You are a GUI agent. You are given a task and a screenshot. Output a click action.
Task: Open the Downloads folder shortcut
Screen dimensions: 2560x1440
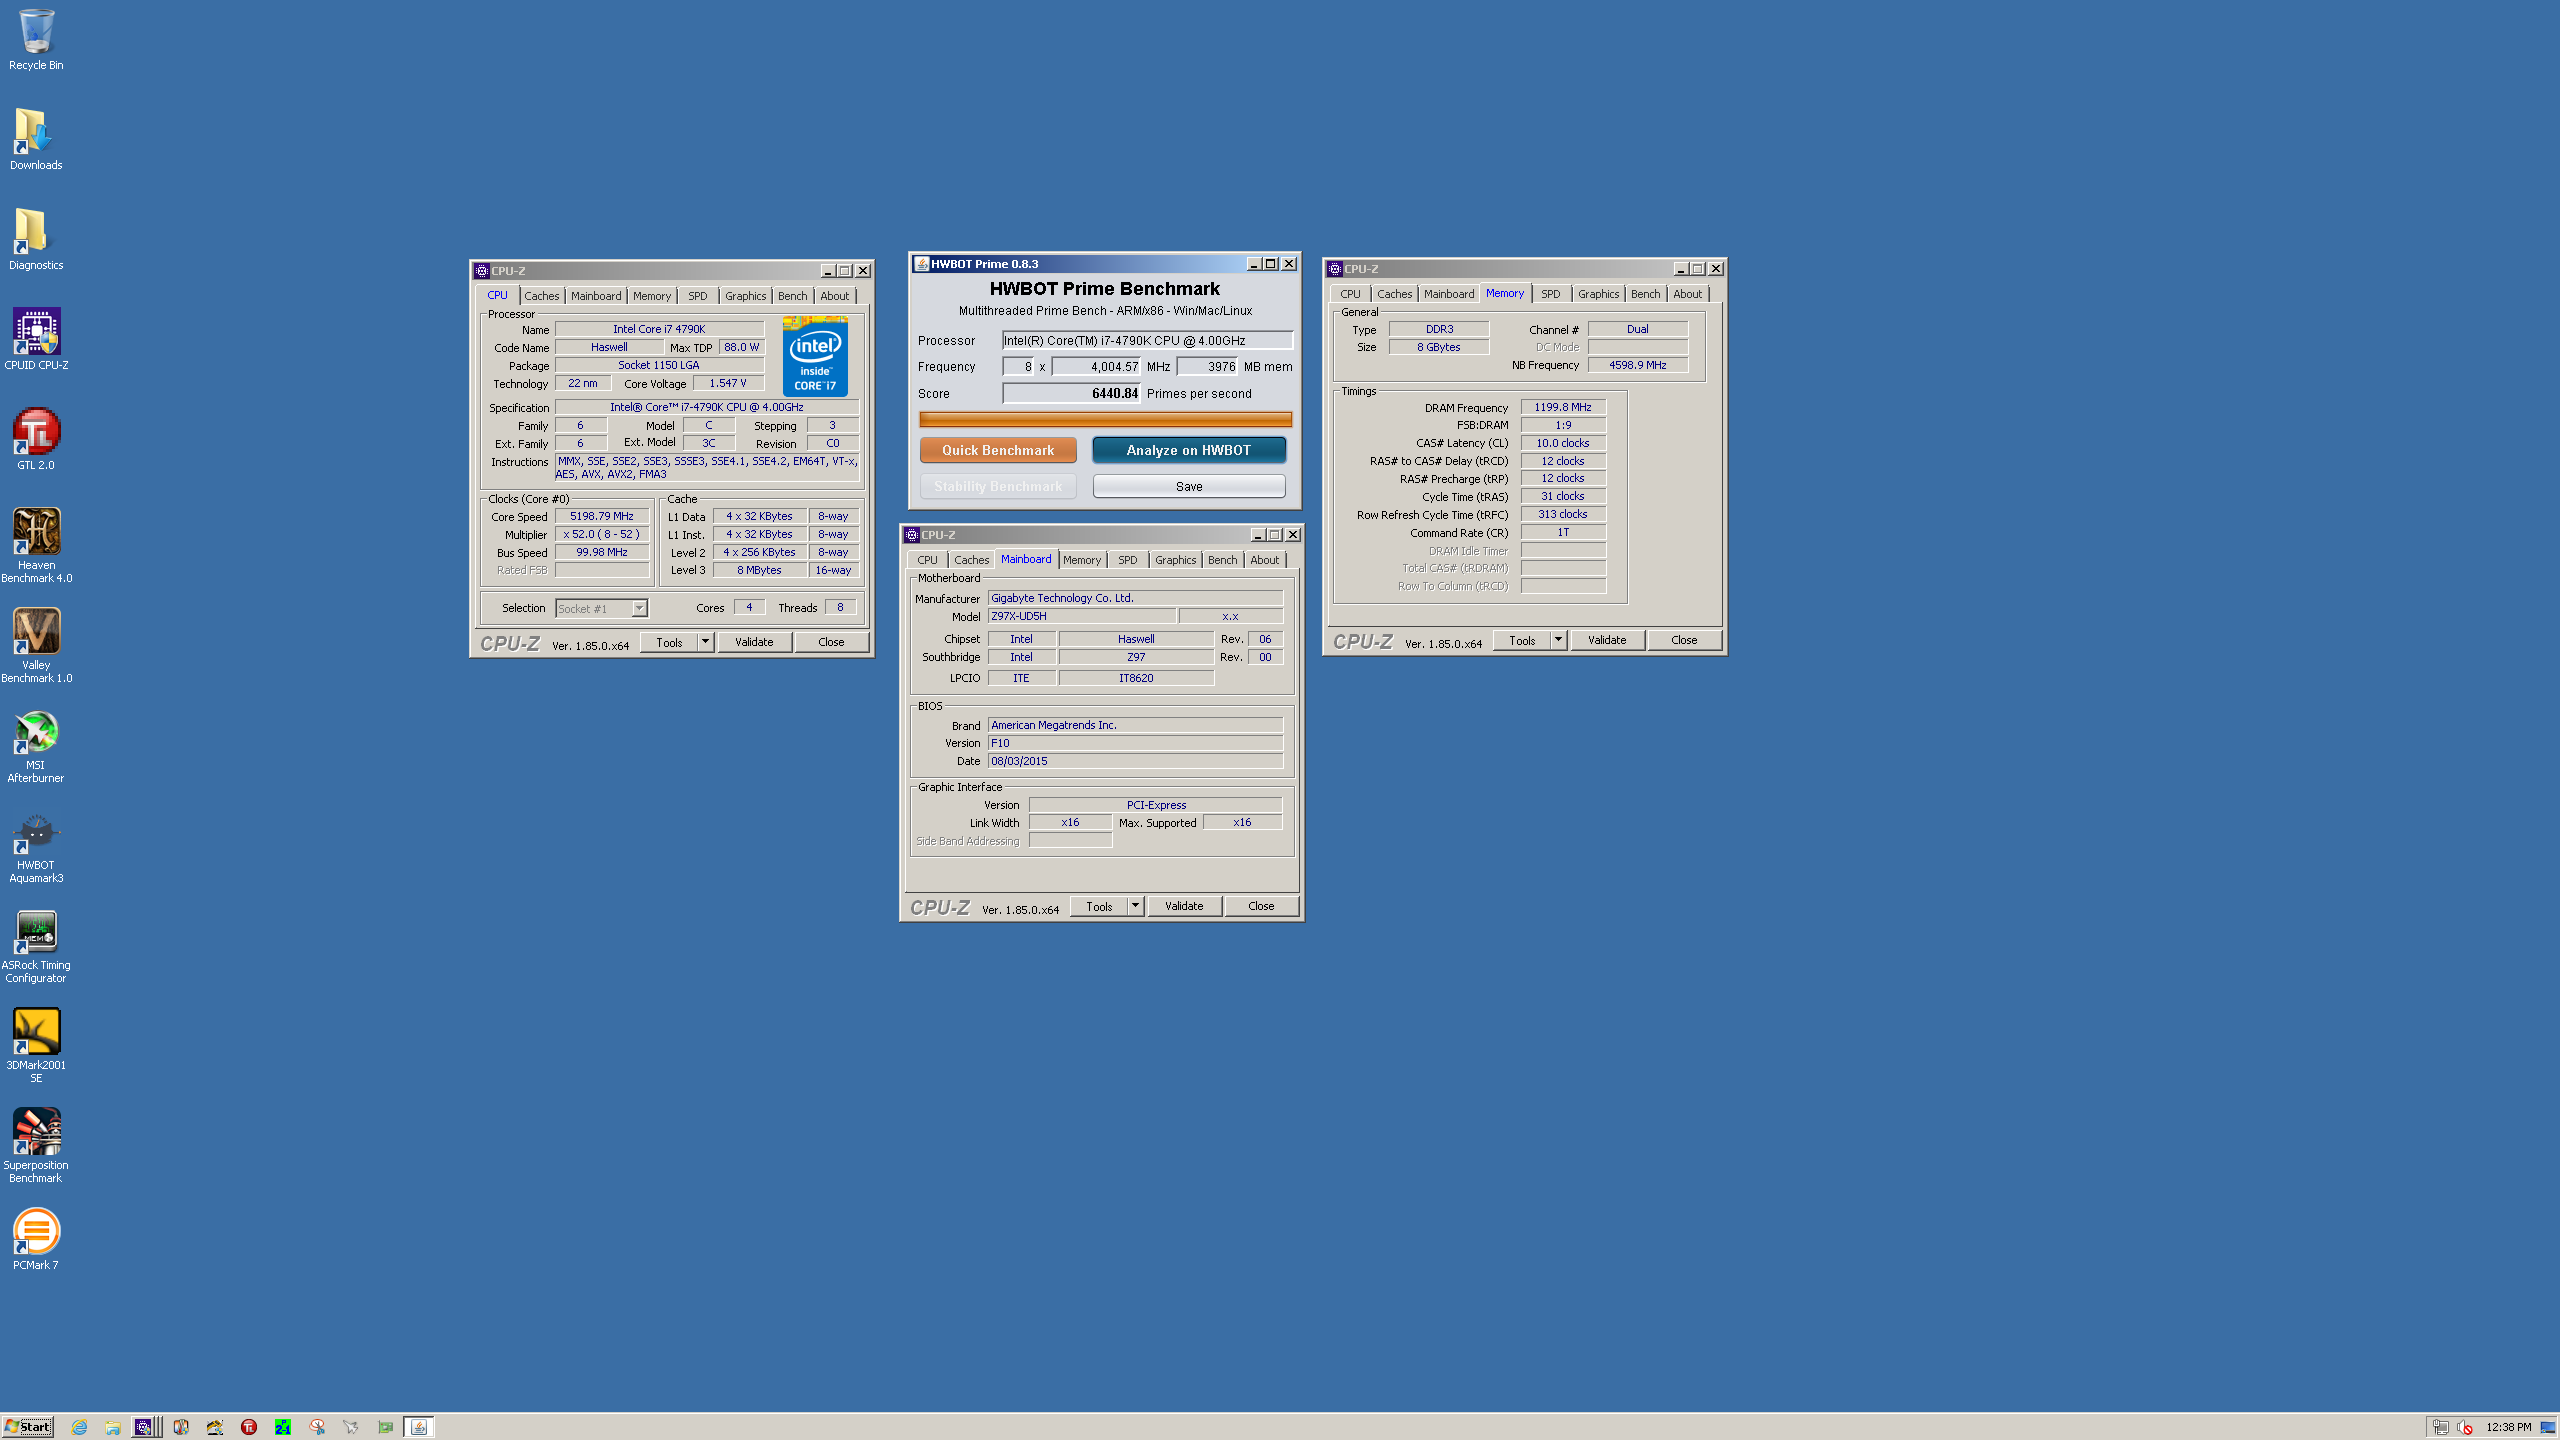pyautogui.click(x=36, y=140)
